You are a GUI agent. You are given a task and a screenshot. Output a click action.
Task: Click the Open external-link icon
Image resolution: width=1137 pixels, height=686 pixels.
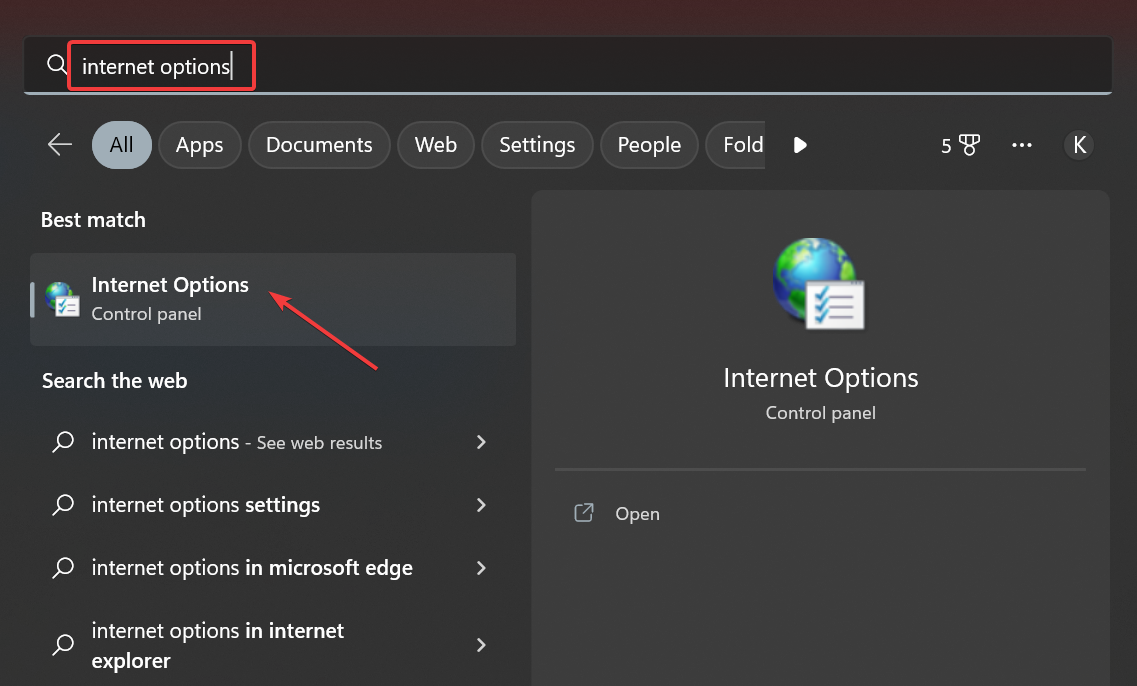click(x=584, y=513)
